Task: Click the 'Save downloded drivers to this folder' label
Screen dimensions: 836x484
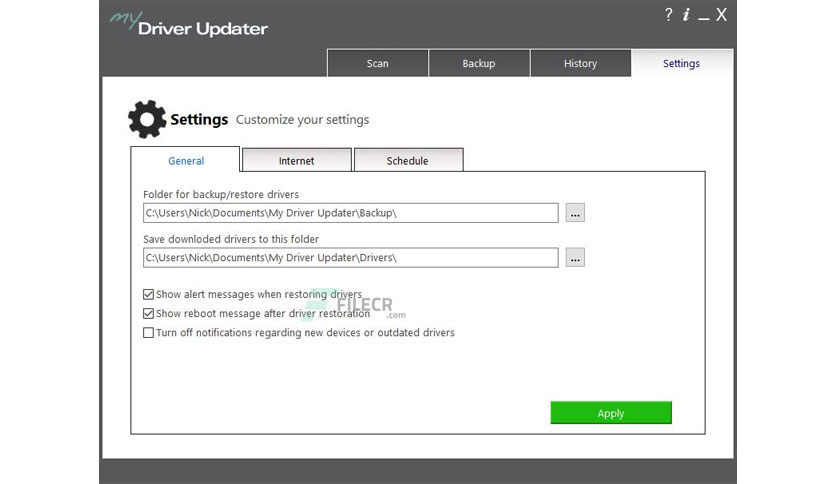Action: [231, 239]
